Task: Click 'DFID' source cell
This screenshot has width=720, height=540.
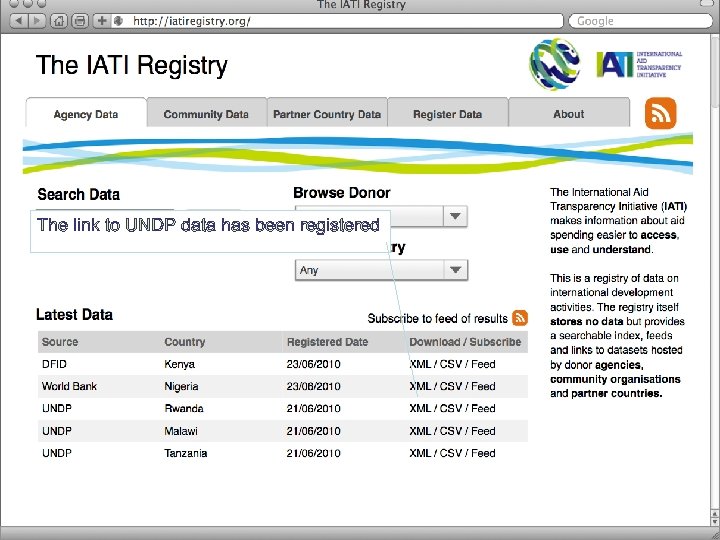Action: (x=54, y=364)
